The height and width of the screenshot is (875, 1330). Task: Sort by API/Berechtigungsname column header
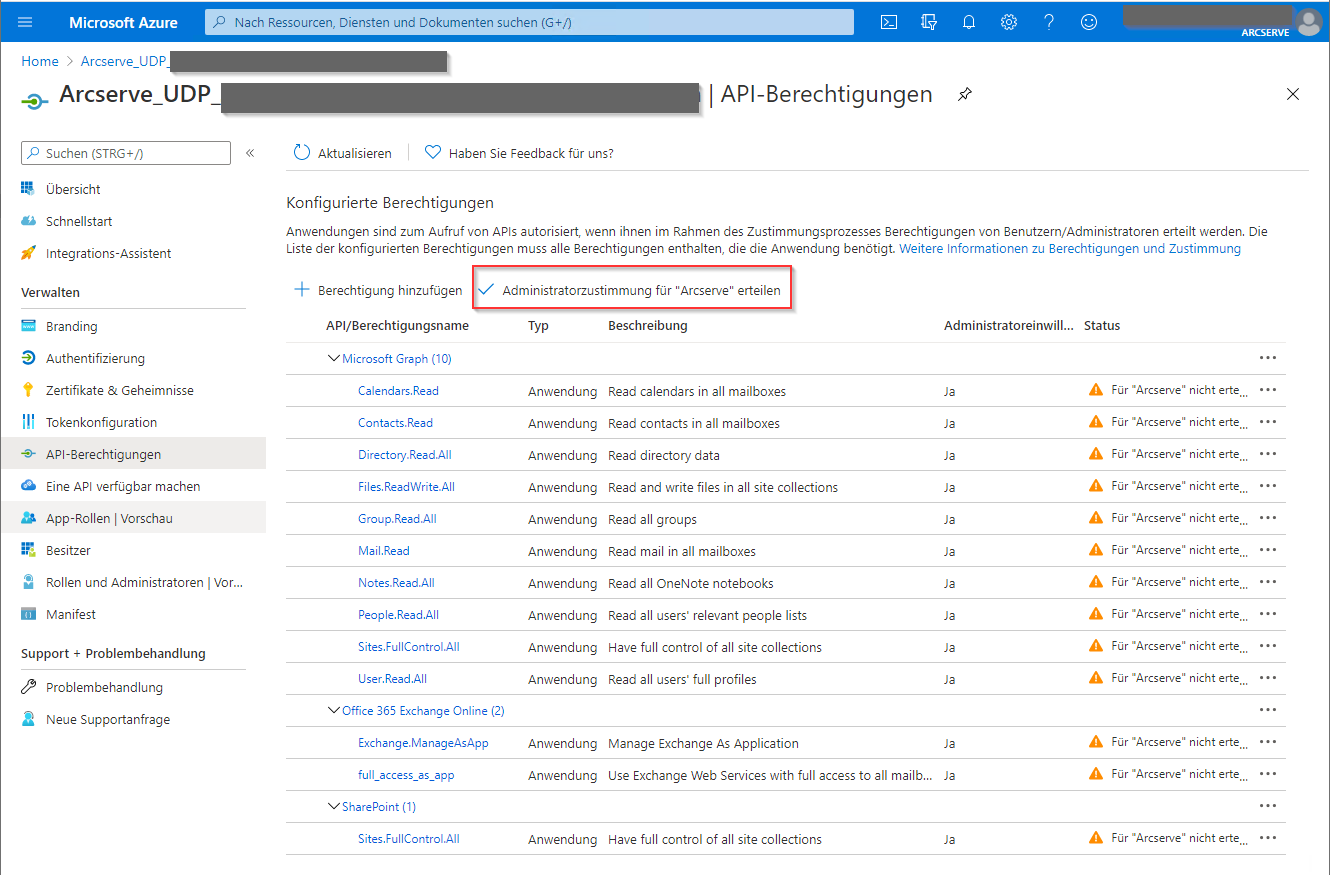coord(397,325)
